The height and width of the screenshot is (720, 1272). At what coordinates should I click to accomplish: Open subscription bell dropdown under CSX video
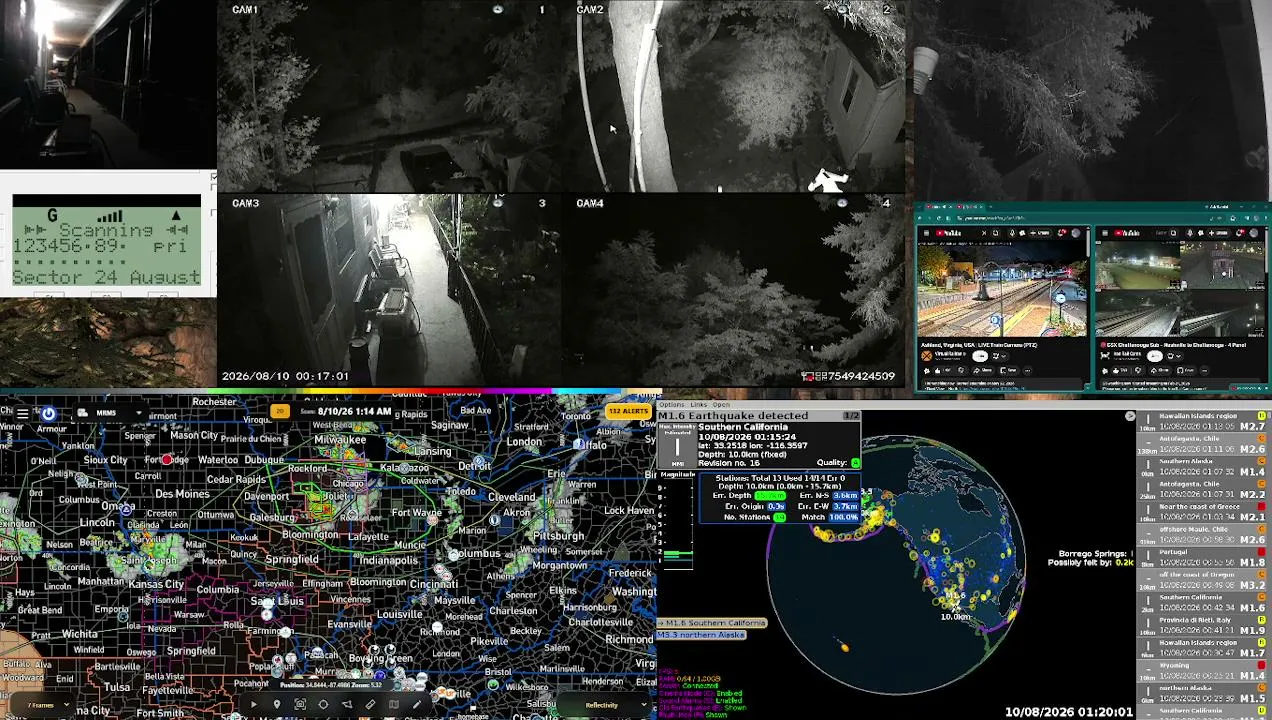click(1174, 356)
